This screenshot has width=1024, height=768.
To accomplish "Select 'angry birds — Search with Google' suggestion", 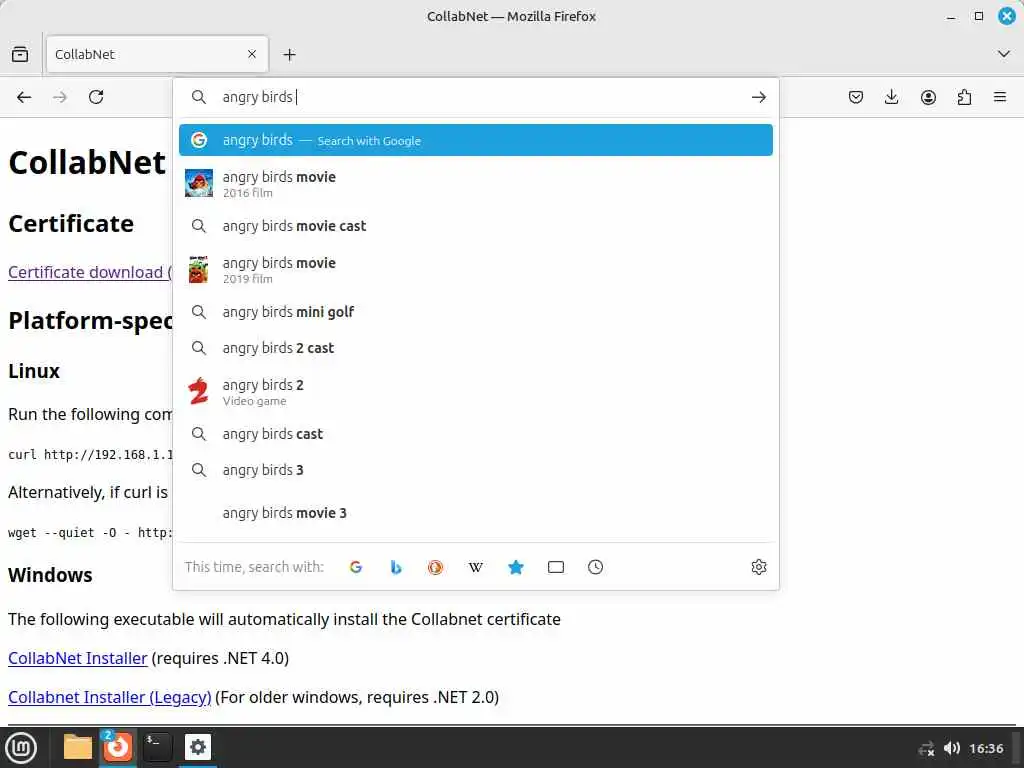I will tap(475, 140).
